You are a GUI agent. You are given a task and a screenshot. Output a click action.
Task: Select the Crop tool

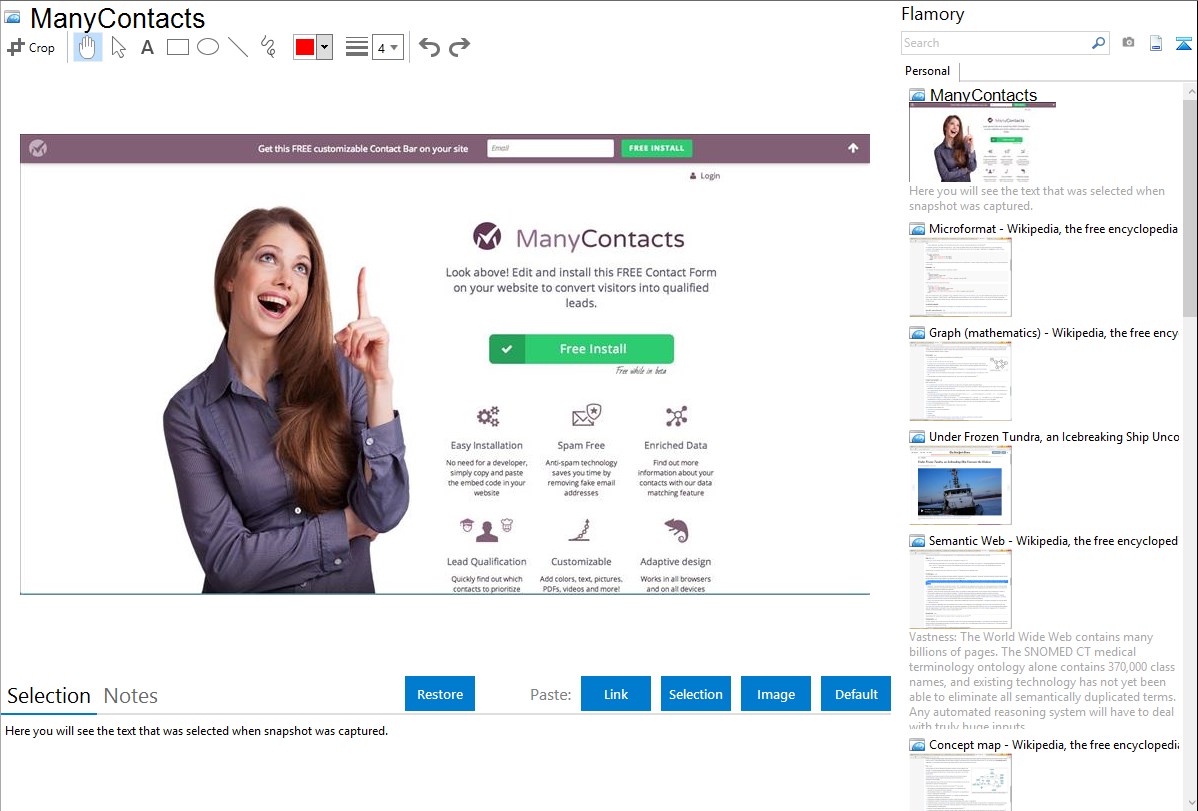coord(31,47)
